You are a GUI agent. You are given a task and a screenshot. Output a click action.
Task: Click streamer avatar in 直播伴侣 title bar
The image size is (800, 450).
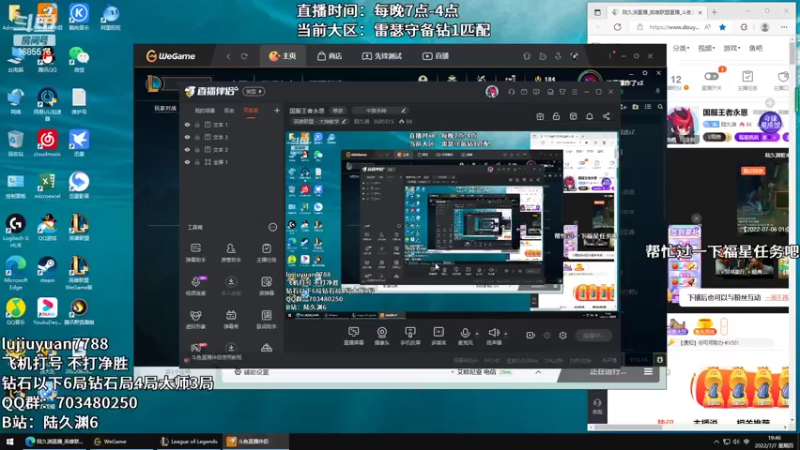(492, 92)
